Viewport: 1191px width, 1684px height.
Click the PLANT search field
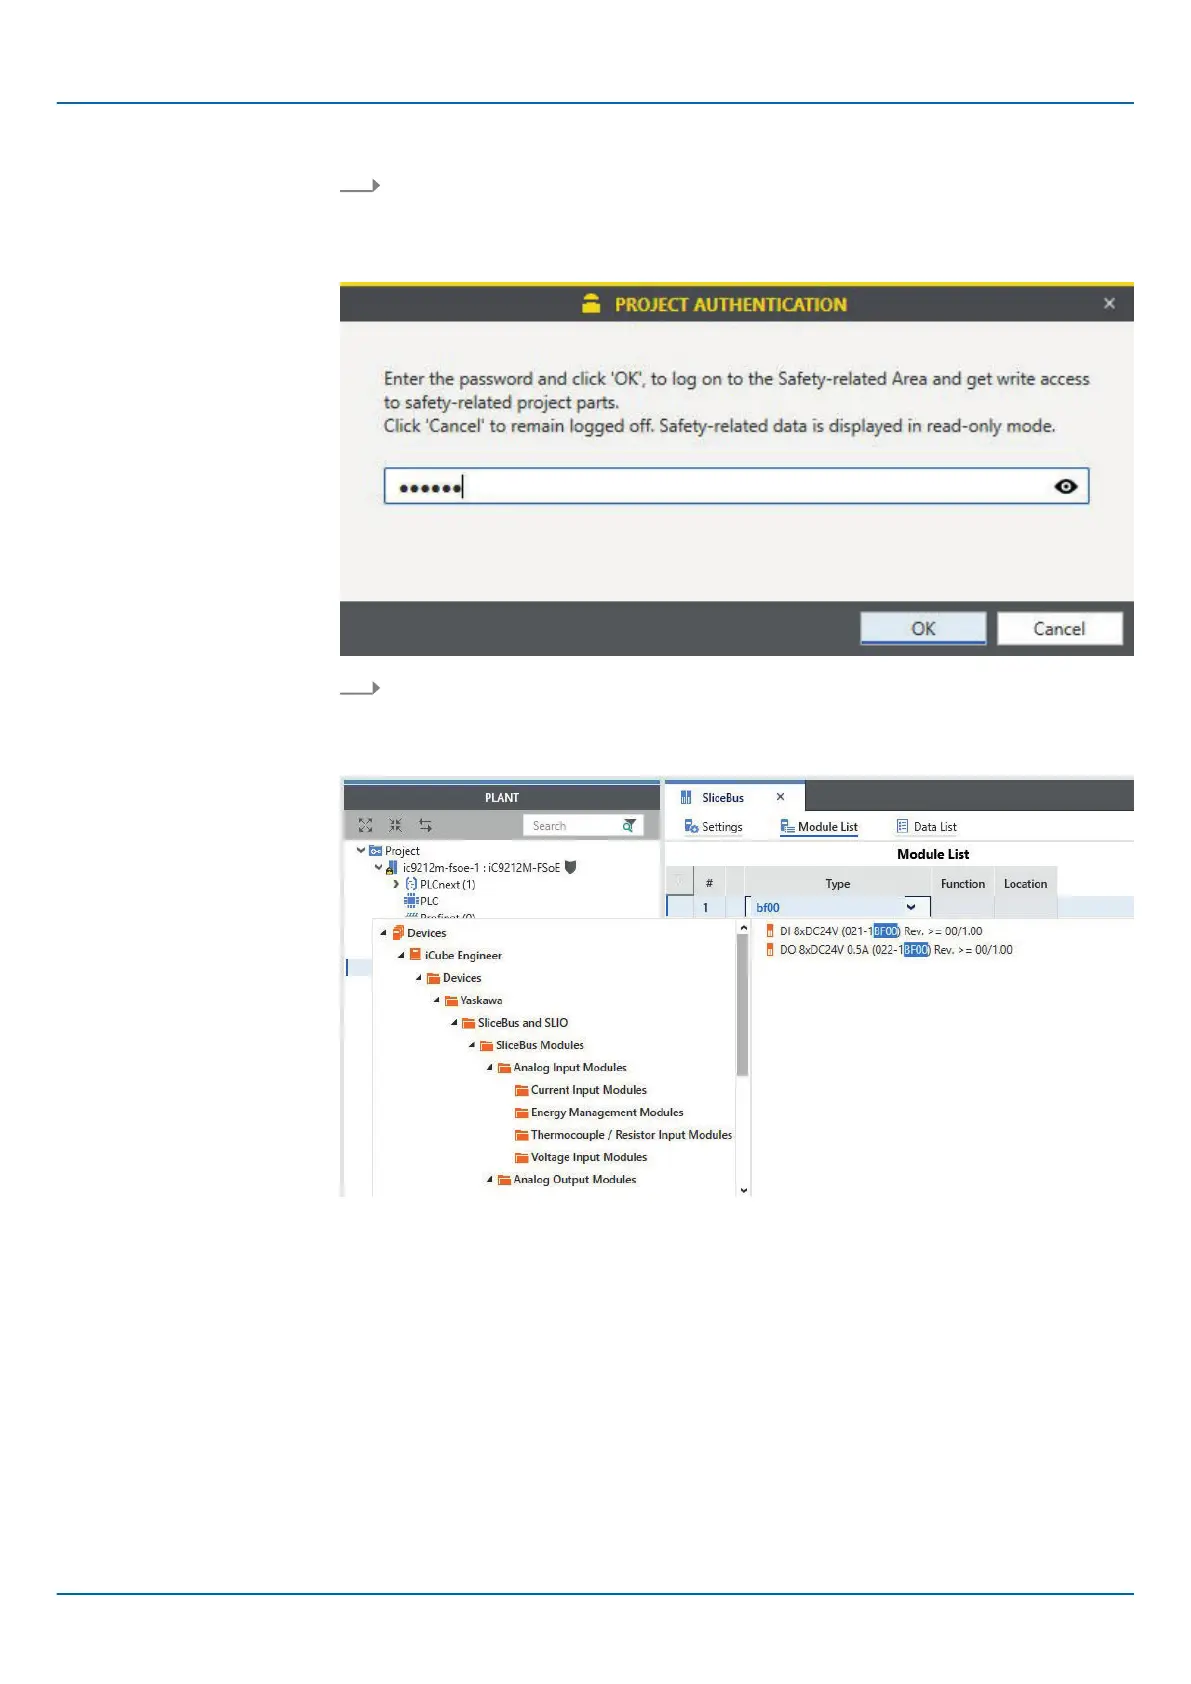583,825
